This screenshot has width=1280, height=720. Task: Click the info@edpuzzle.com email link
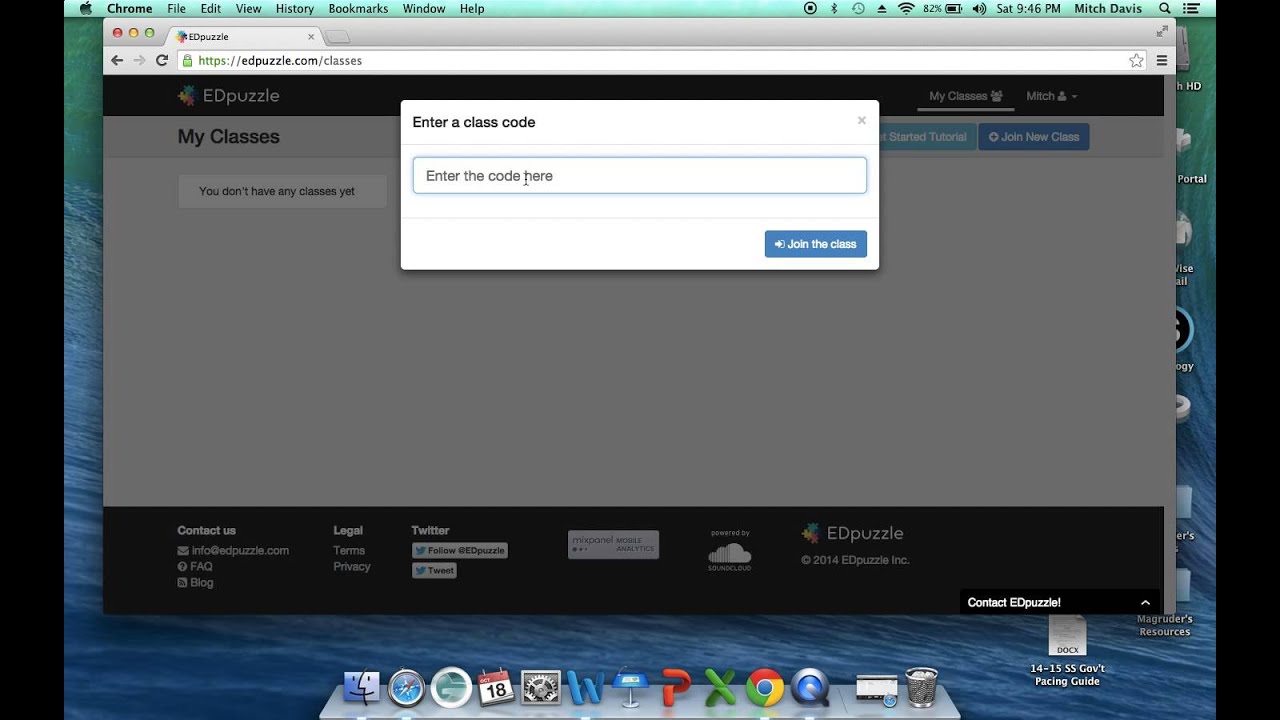click(240, 550)
